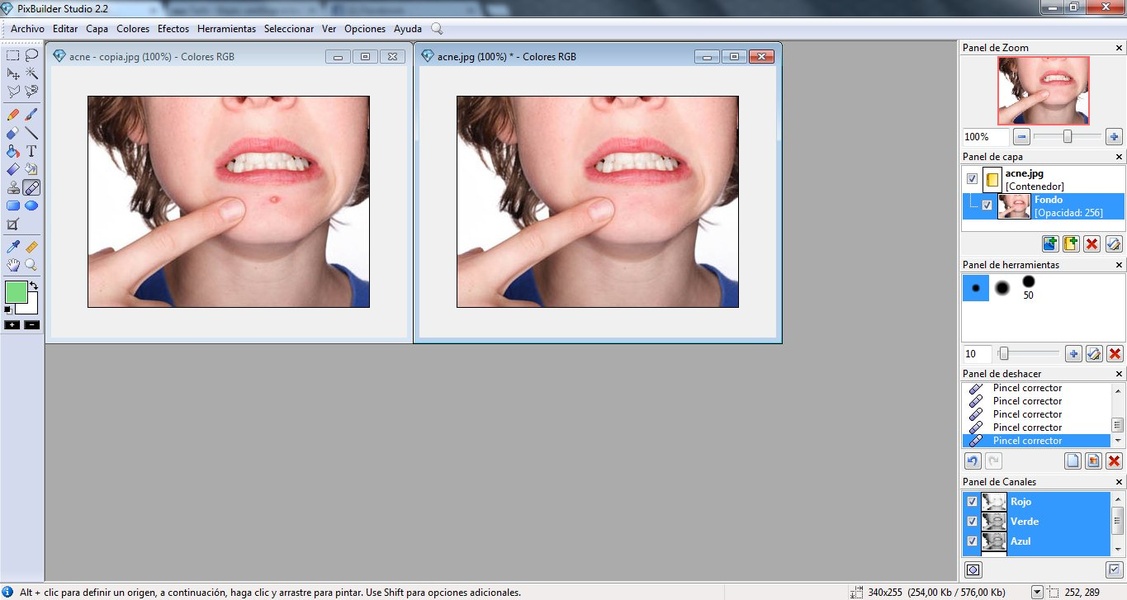Open the Ayuda menu
Screen dimensions: 1127x600
(408, 29)
